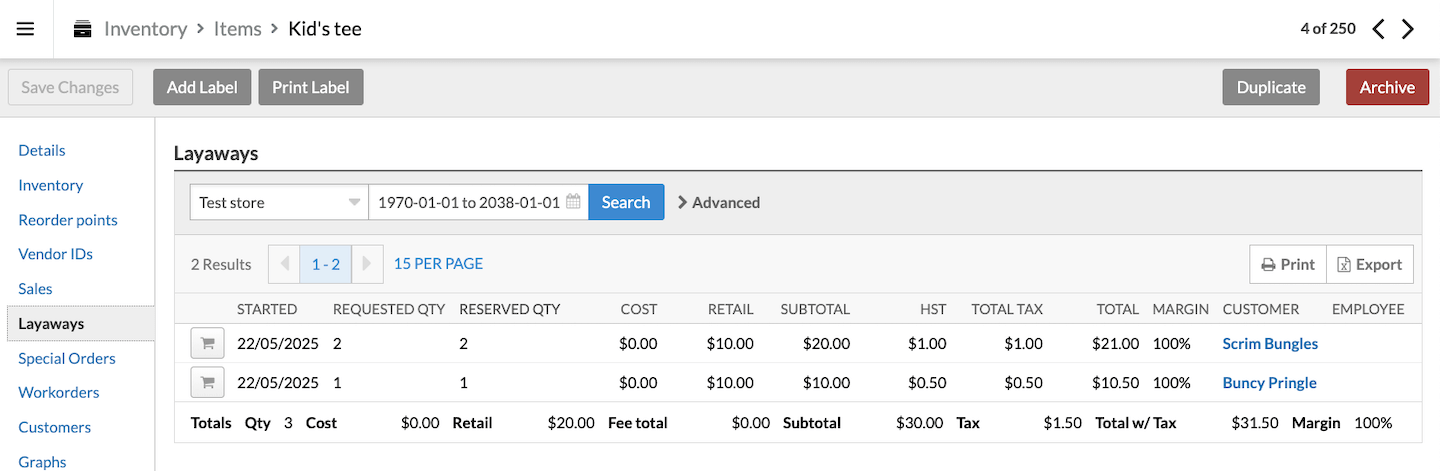Open the Workorders tab

coord(59,392)
